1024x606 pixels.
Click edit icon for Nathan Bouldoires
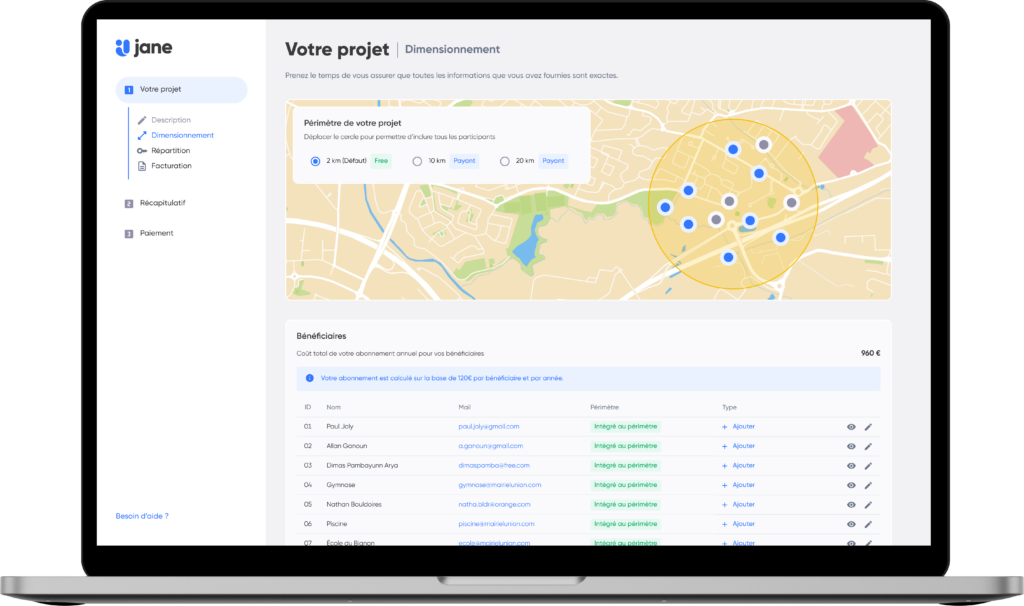pos(868,504)
